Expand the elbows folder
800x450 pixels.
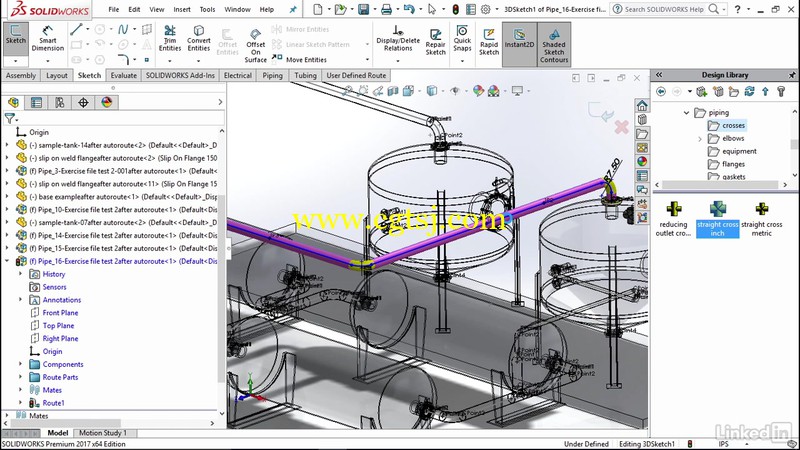point(700,138)
